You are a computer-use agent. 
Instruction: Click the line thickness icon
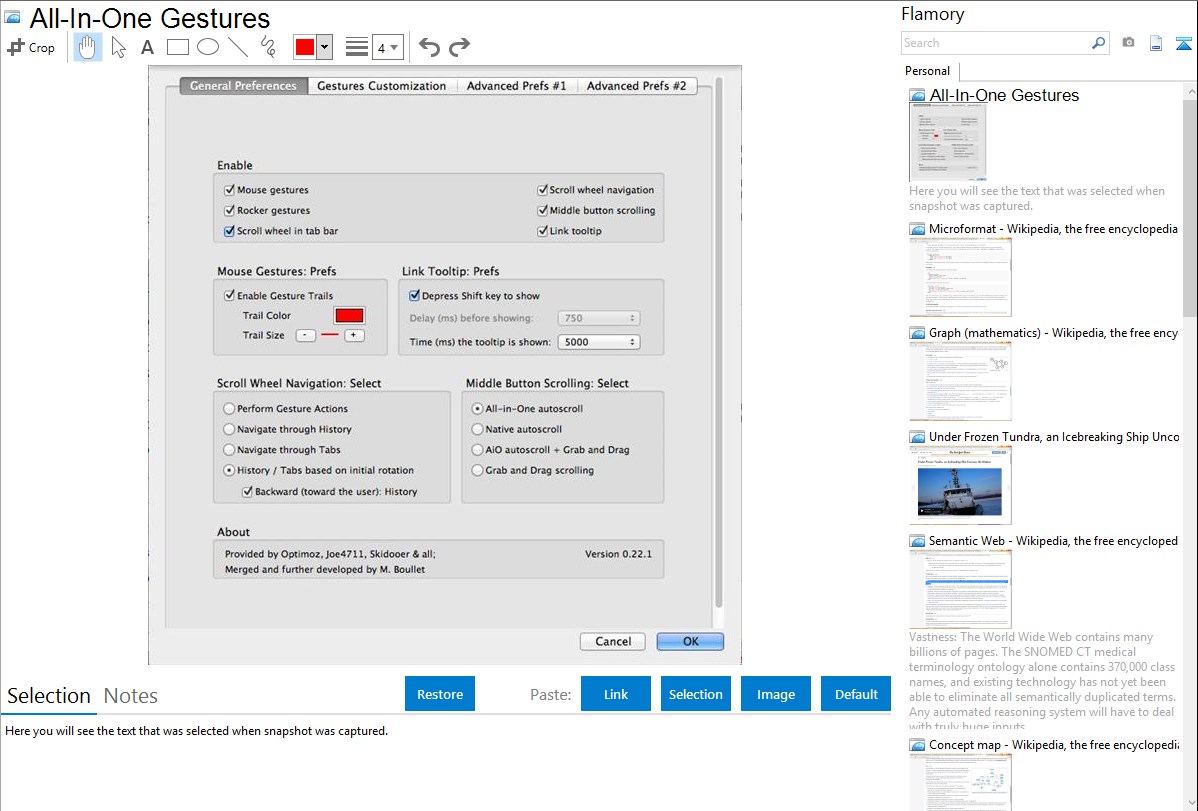tap(357, 47)
